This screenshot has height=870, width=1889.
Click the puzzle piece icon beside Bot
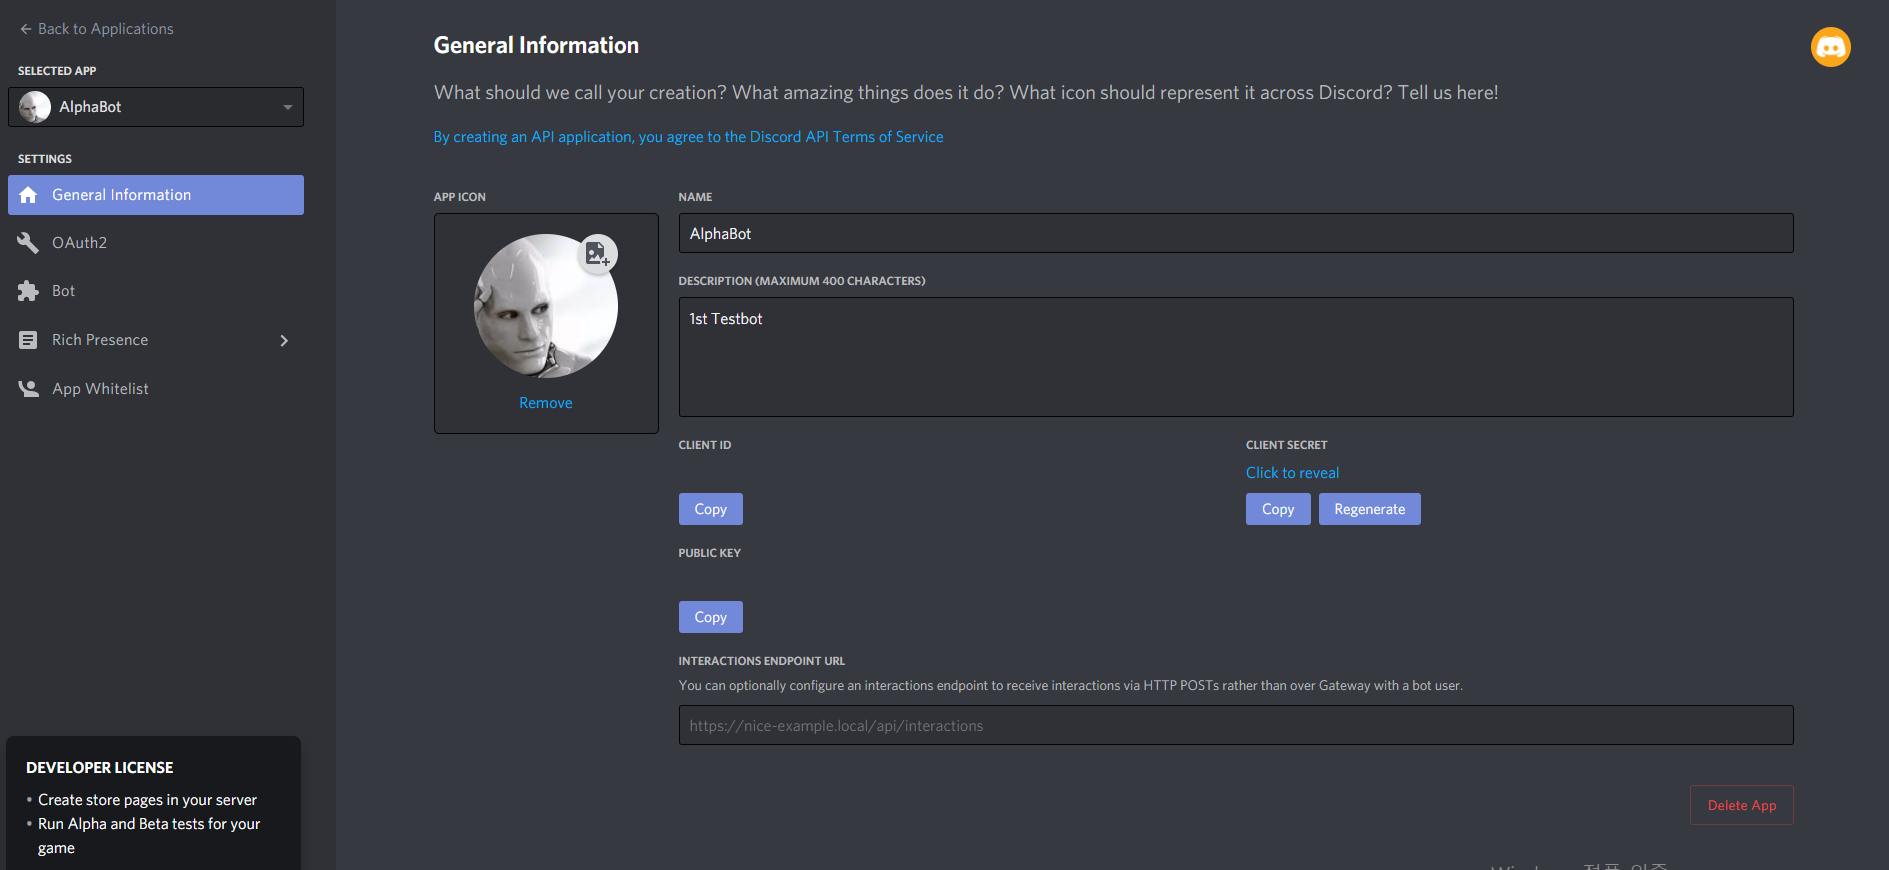(28, 291)
